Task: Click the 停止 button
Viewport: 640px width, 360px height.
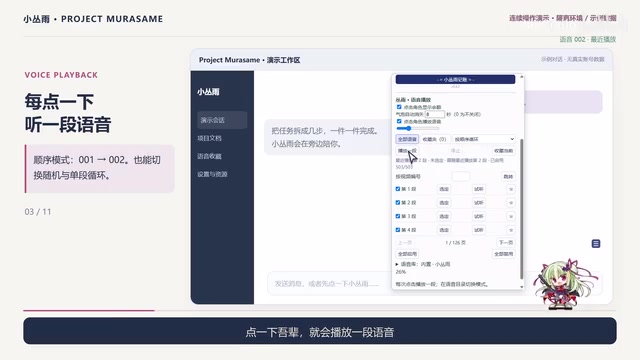Action: tap(456, 151)
